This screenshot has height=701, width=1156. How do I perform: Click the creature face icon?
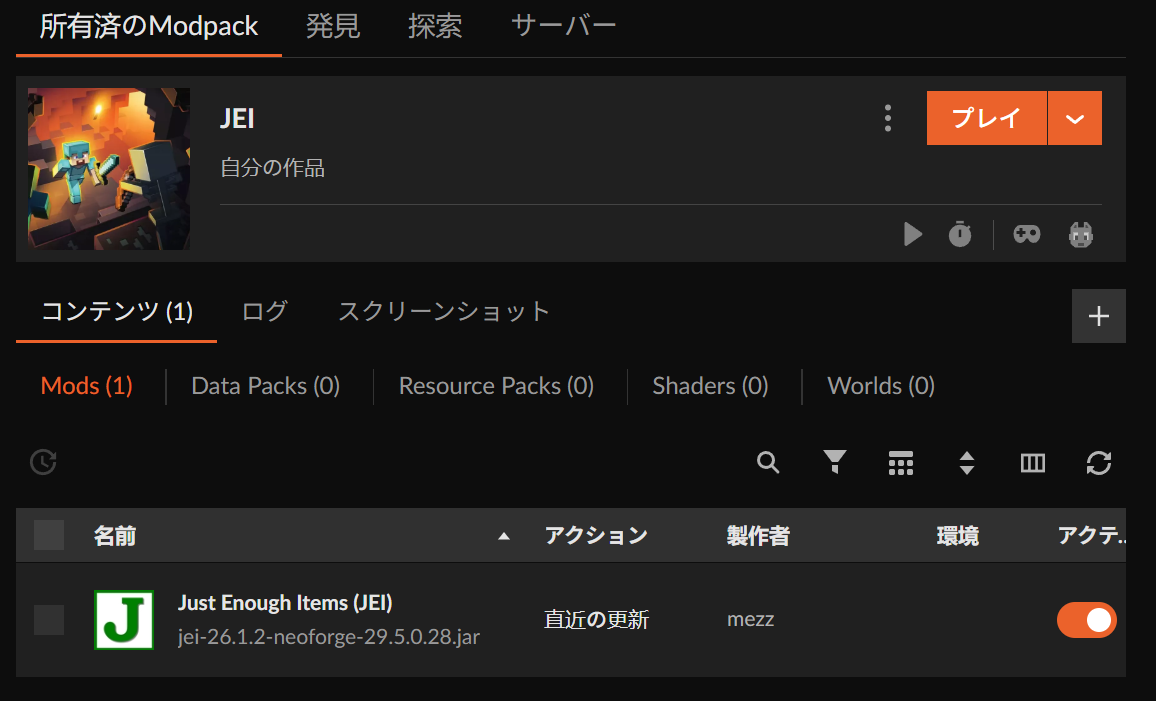click(1081, 234)
